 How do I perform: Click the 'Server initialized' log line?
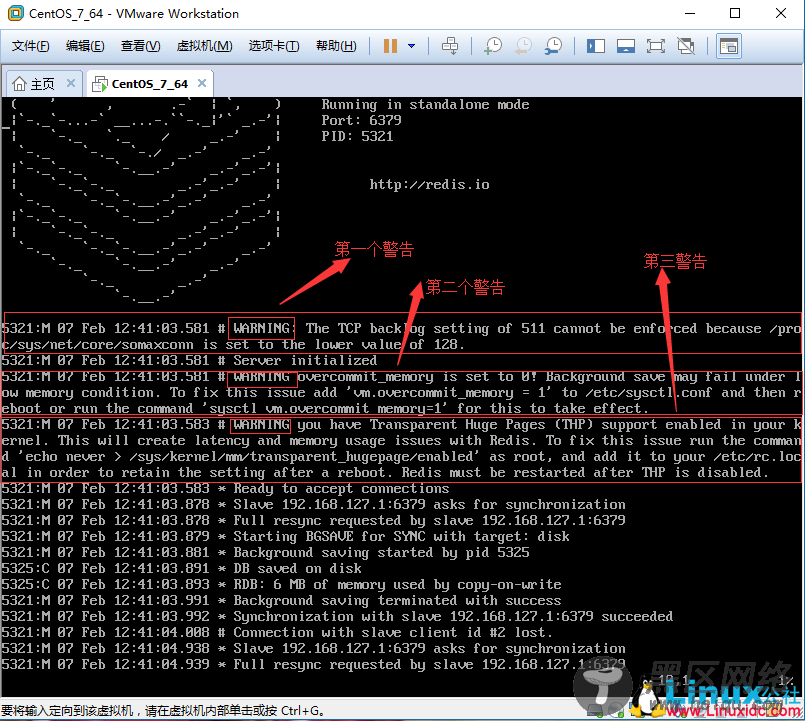(189, 360)
